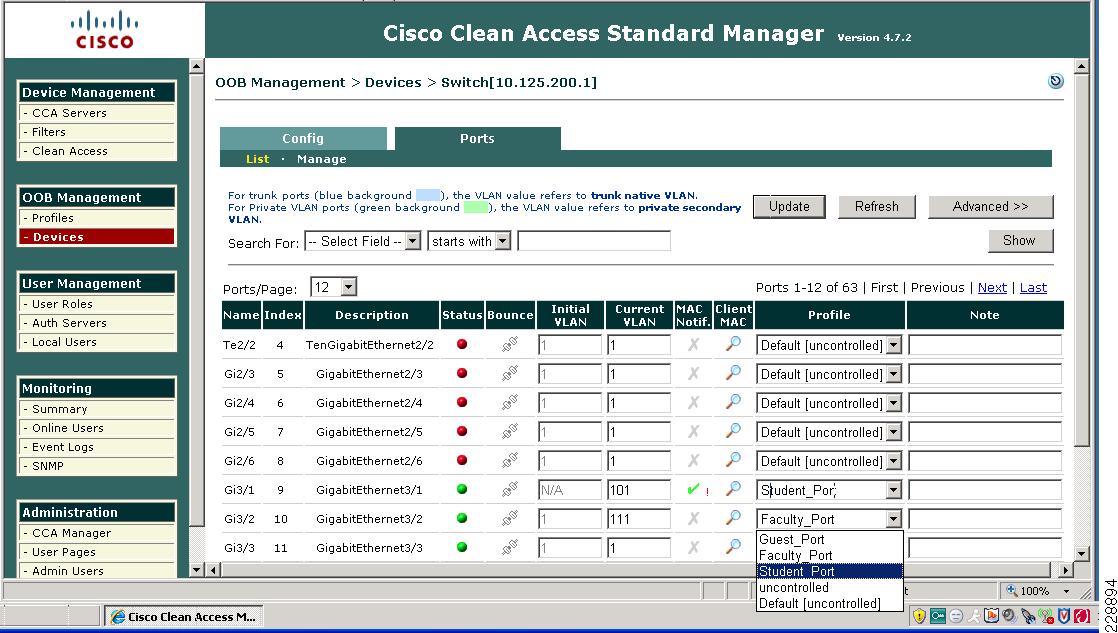Image resolution: width=1118 pixels, height=633 pixels.
Task: Click the refresh icon beside the Switch breadcrumb
Action: point(1055,81)
